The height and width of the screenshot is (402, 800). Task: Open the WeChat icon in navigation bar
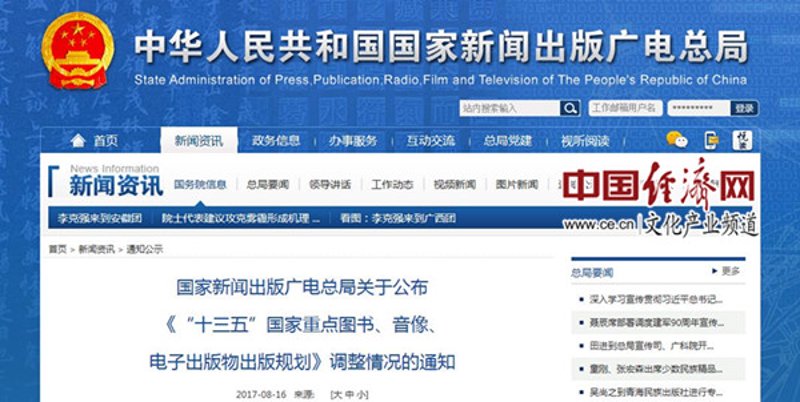[x=677, y=140]
